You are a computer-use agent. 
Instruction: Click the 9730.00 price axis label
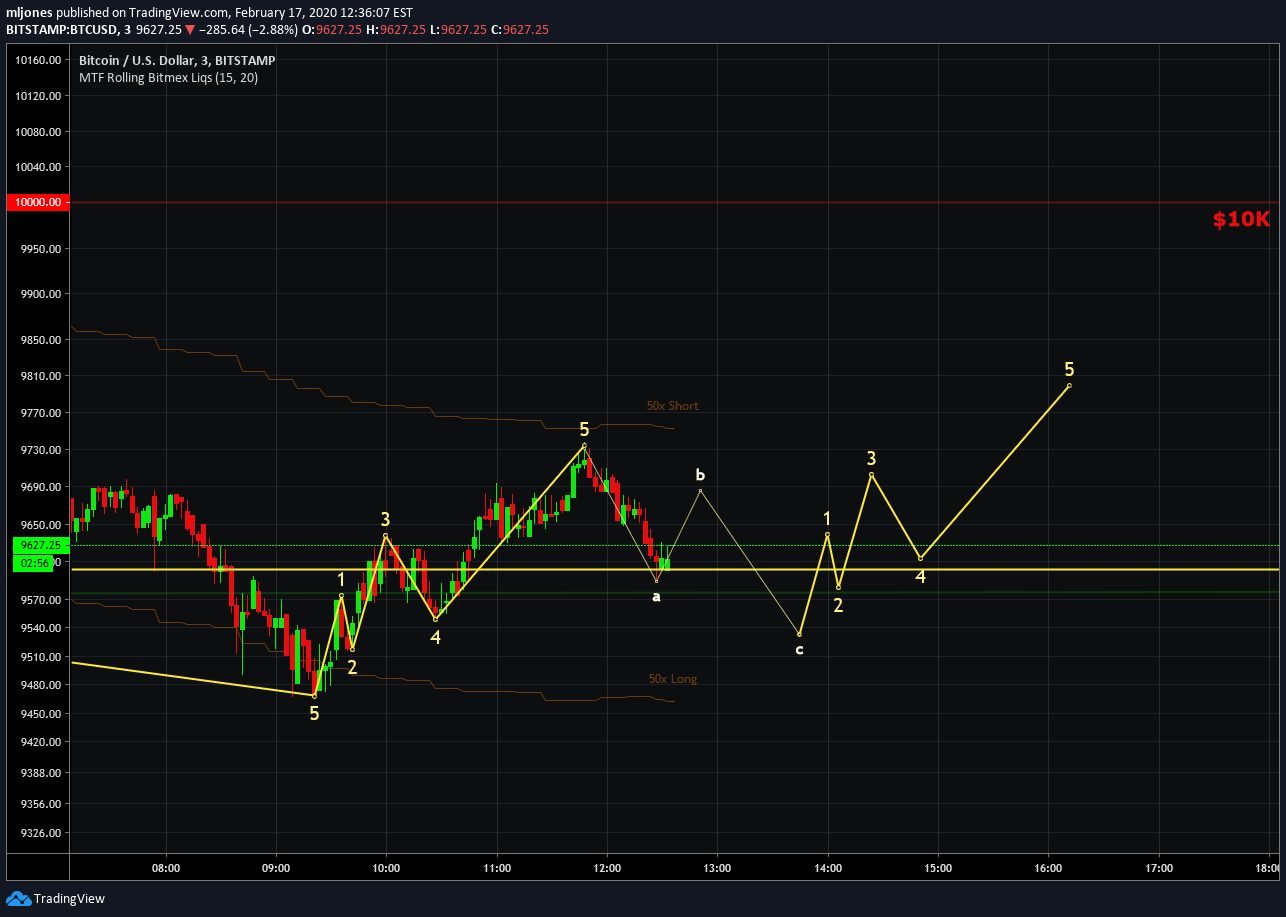click(42, 450)
